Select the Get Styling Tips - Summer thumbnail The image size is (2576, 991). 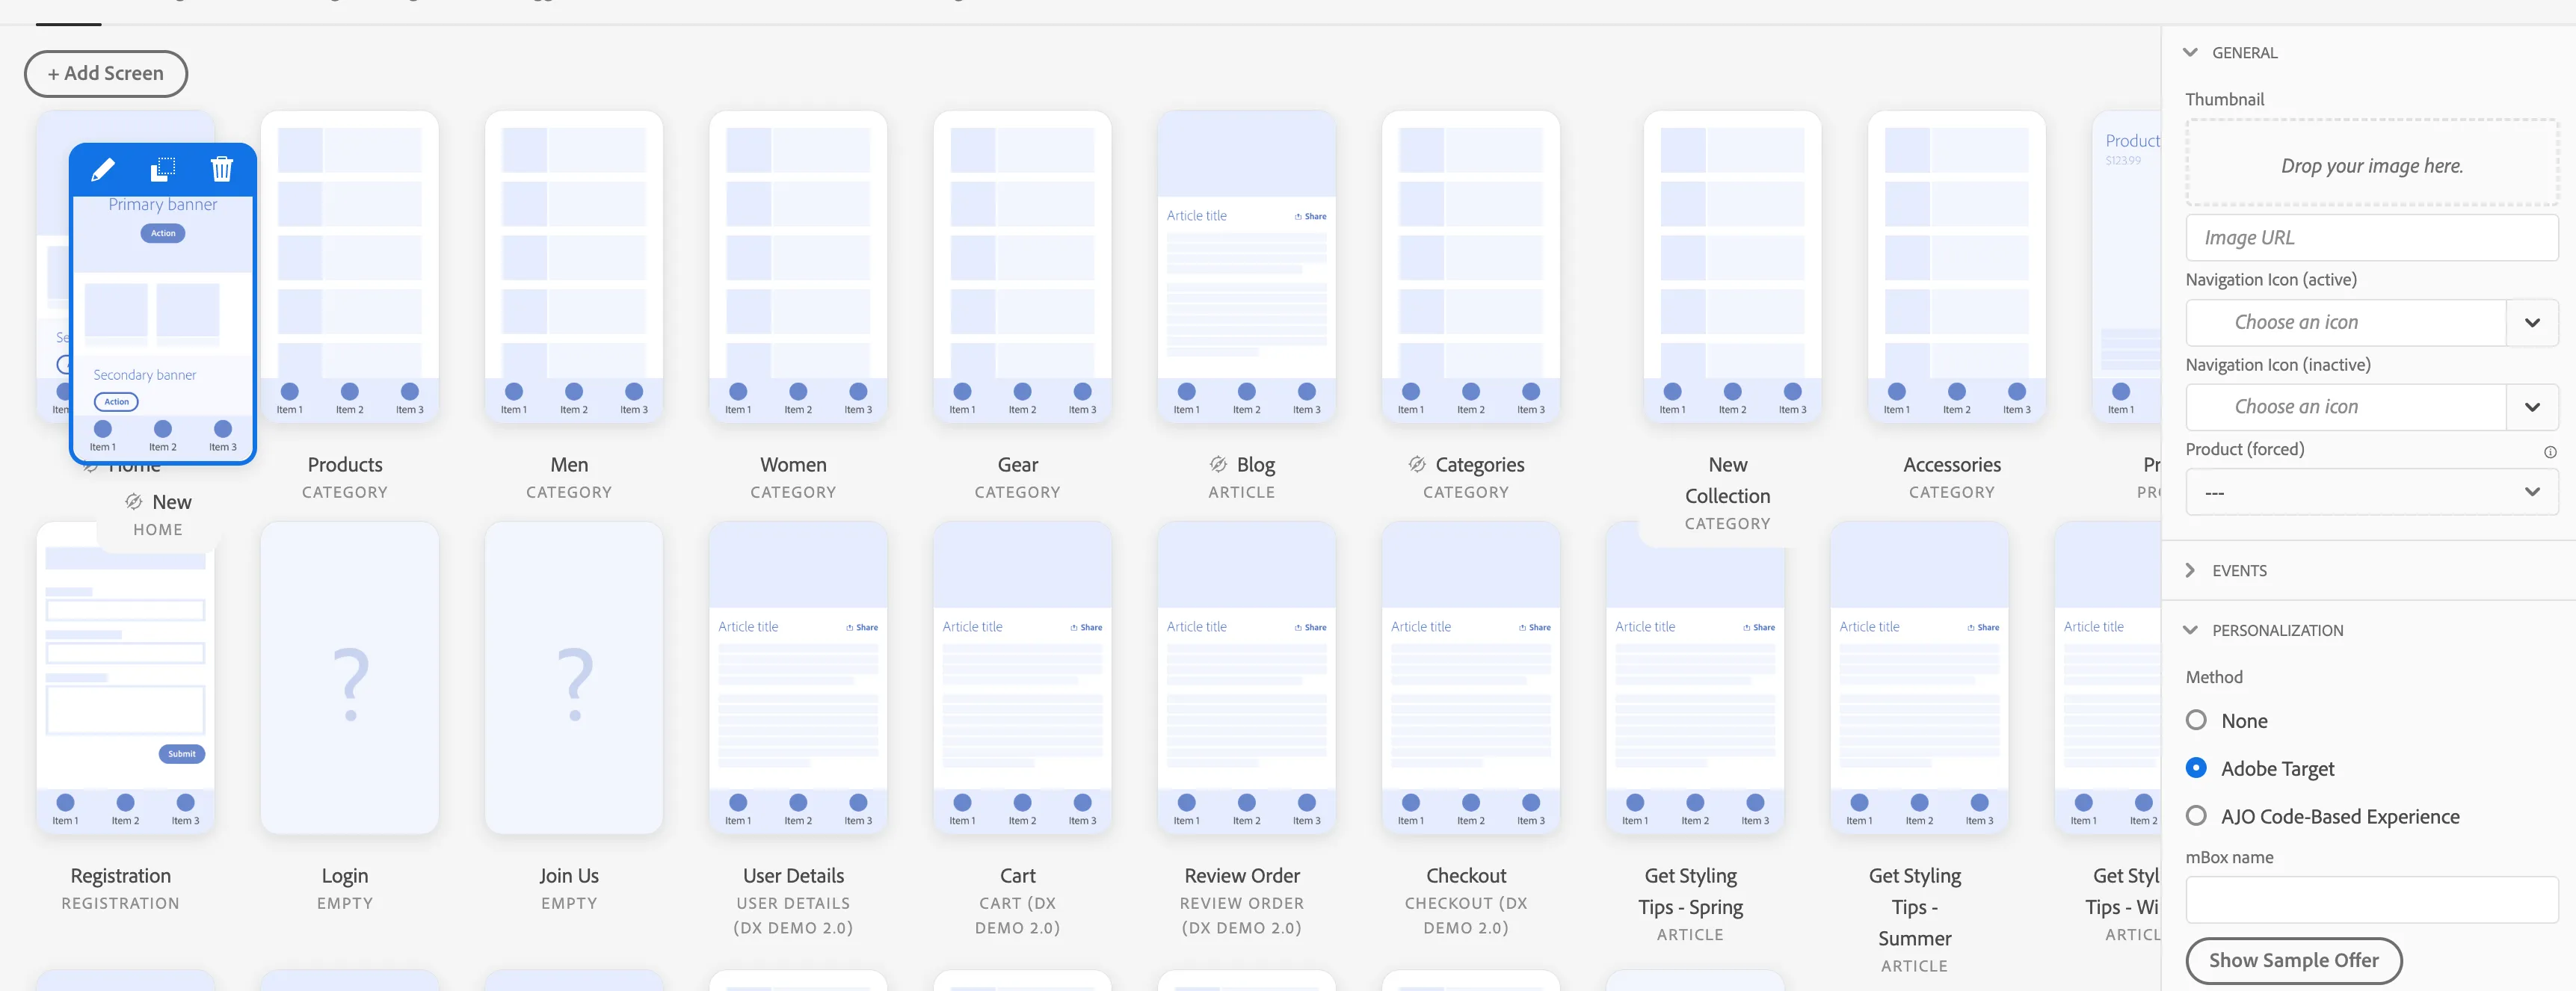(x=1918, y=678)
